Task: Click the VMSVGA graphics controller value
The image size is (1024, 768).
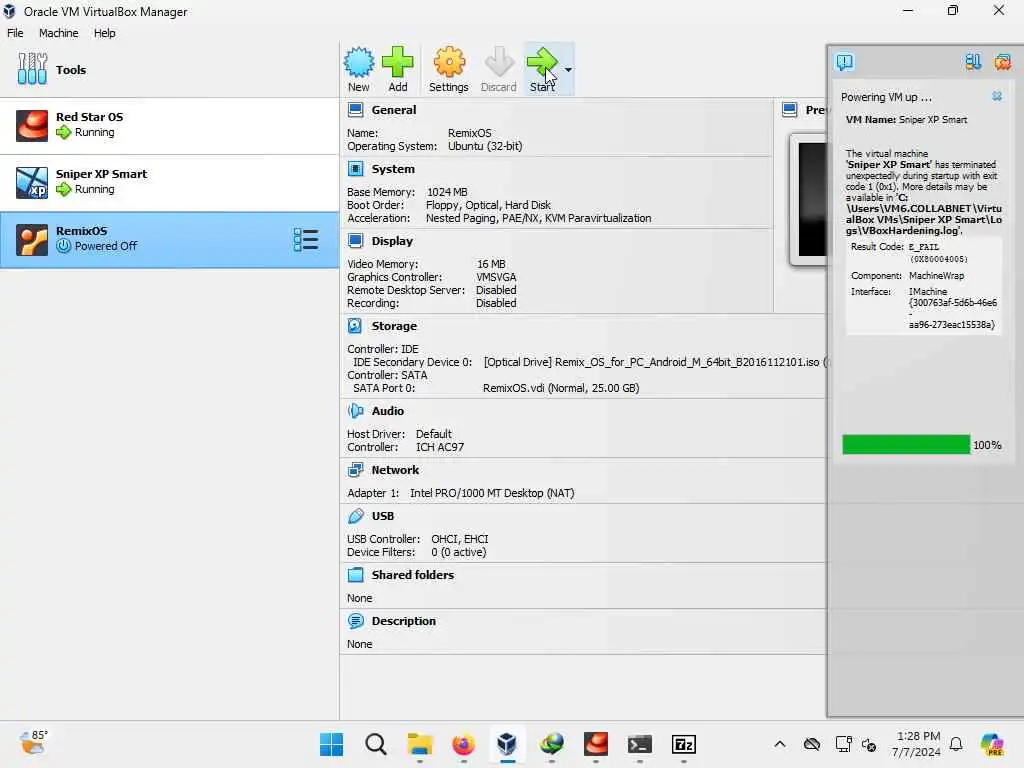Action: point(496,277)
